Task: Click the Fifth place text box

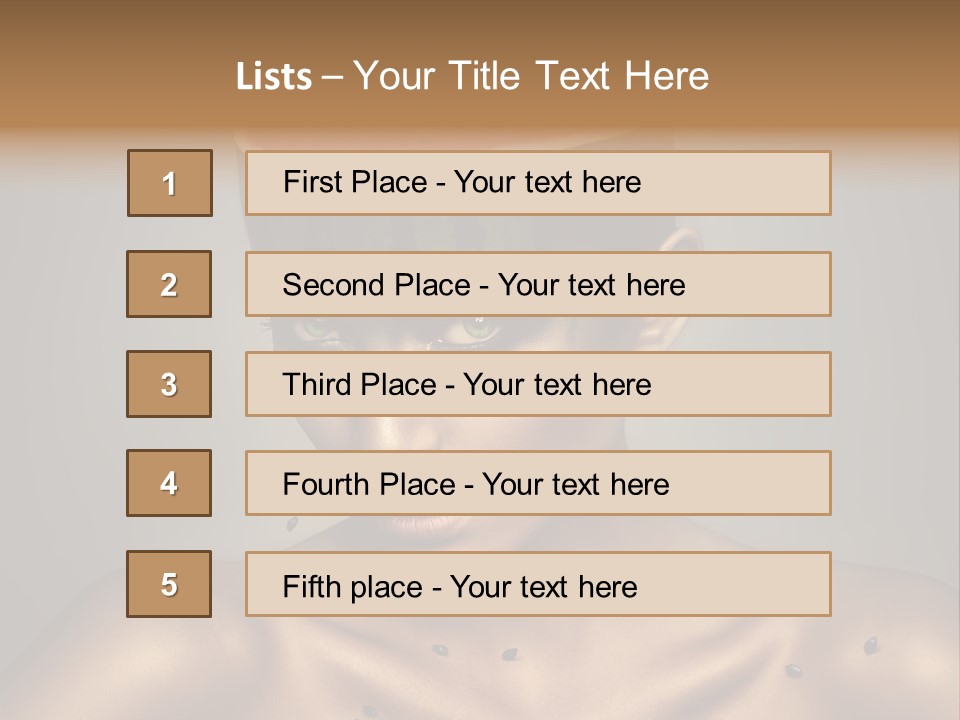Action: point(538,584)
